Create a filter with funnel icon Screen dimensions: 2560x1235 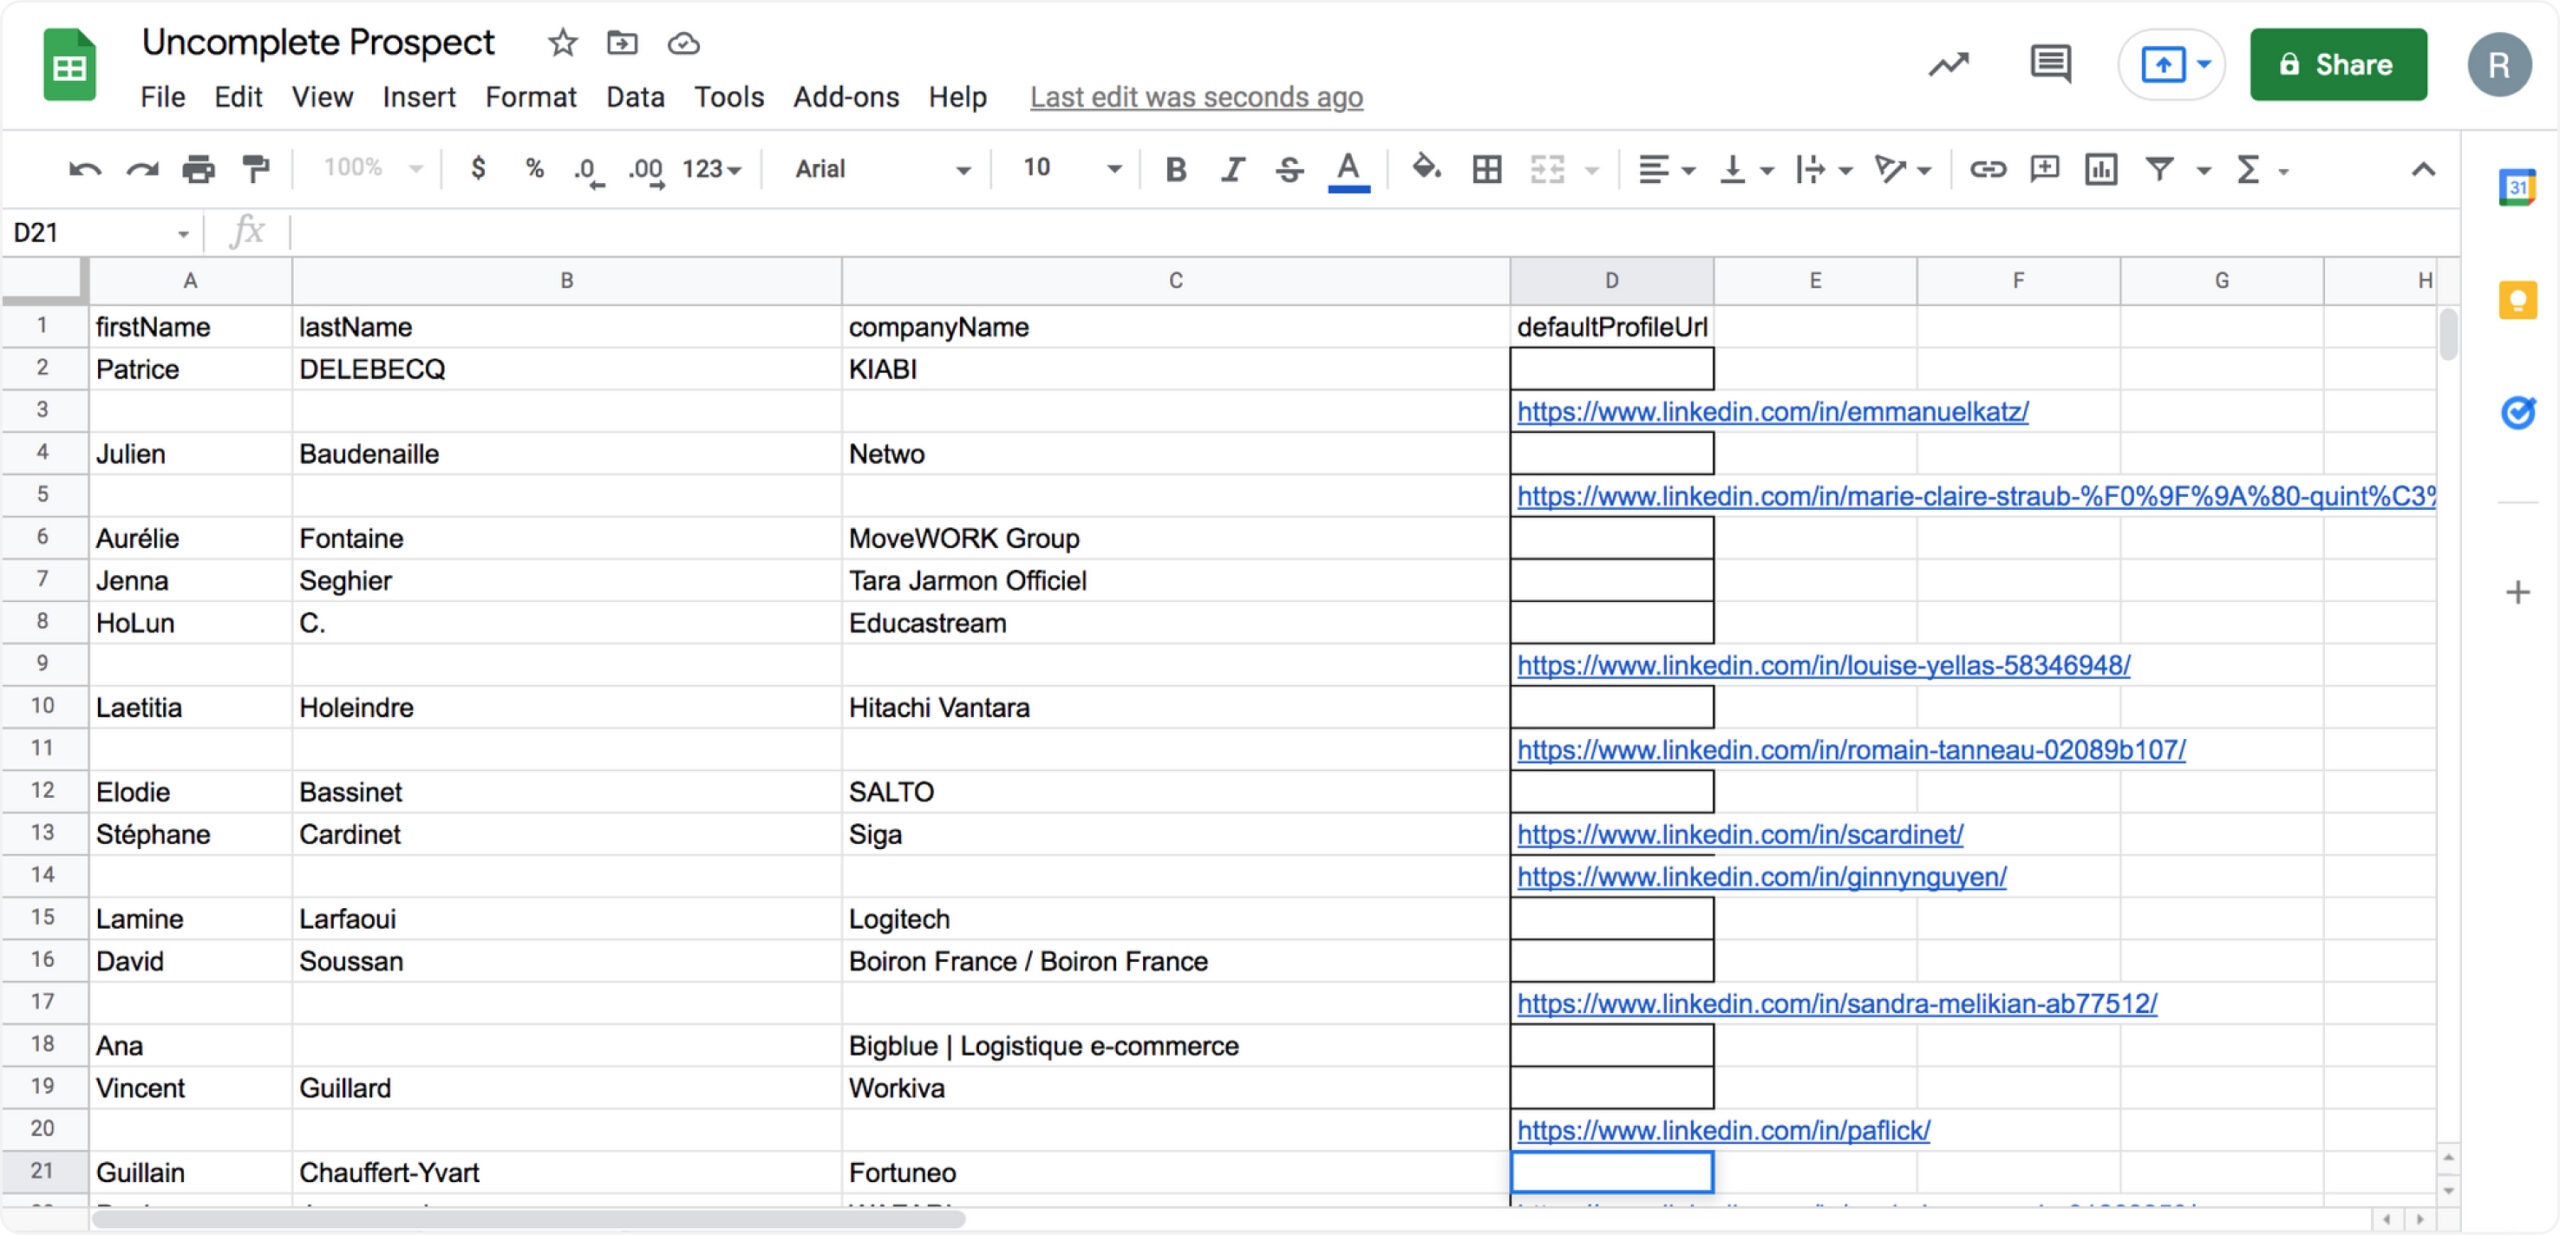pyautogui.click(x=2160, y=169)
